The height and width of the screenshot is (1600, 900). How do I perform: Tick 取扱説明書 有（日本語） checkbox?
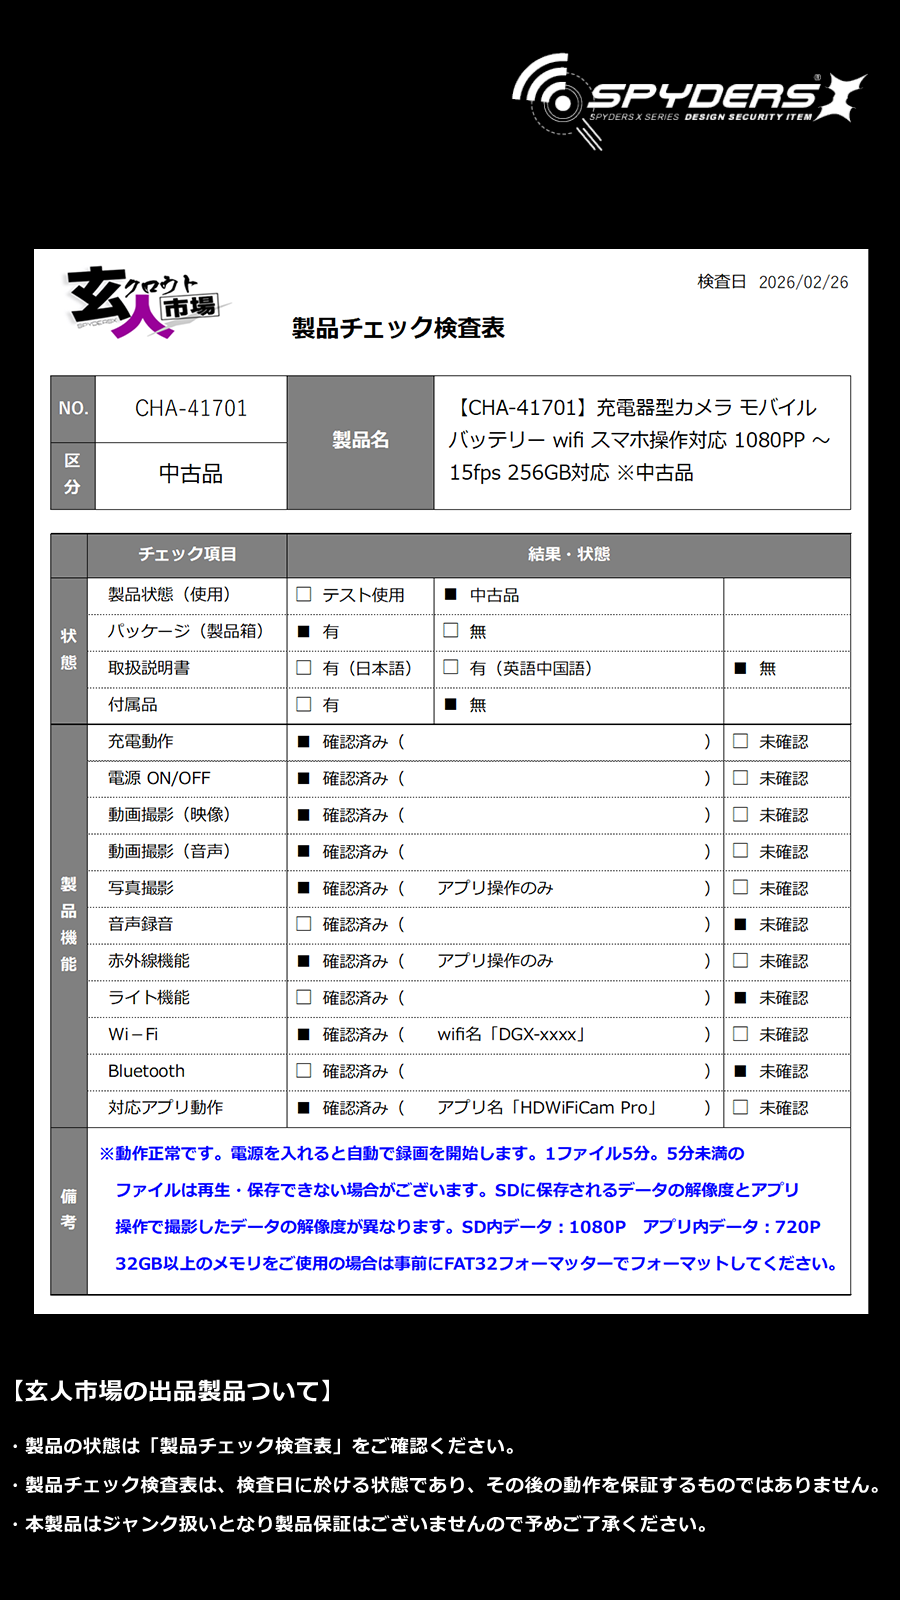pos(304,668)
